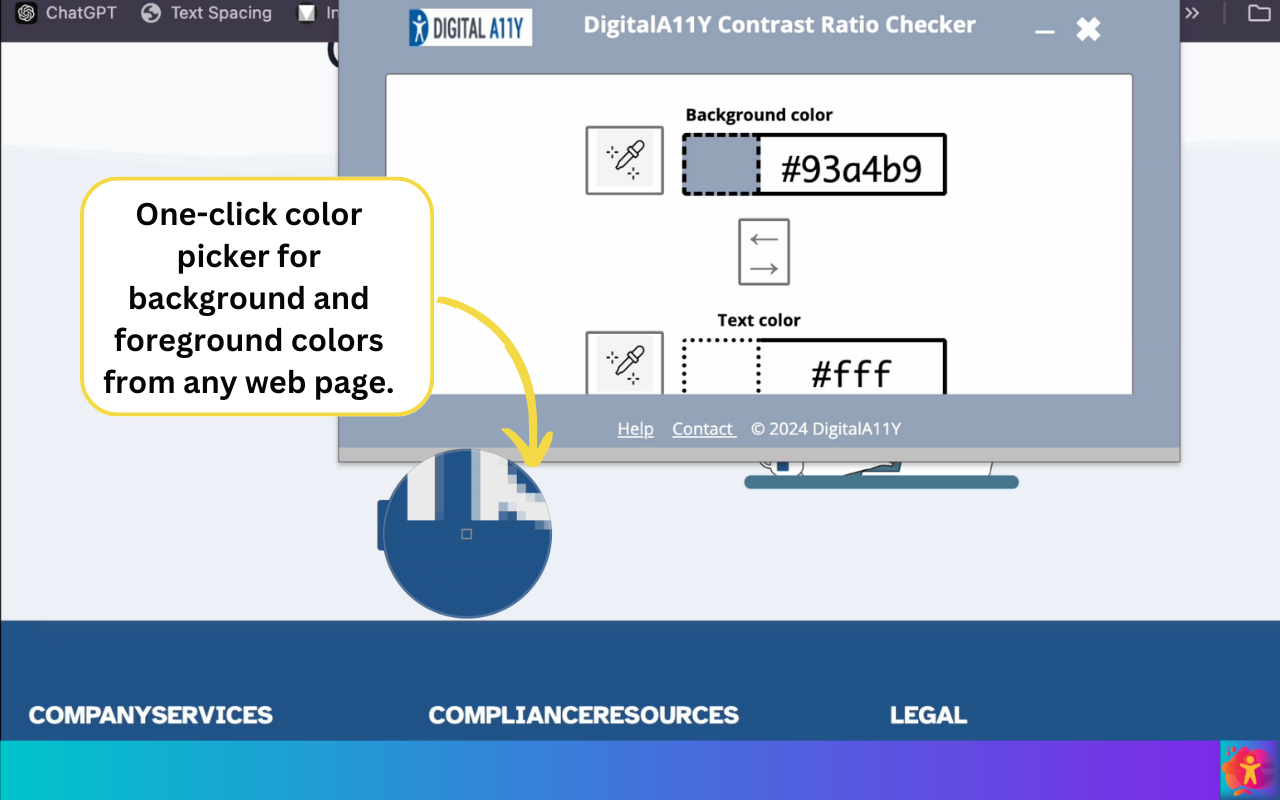
Task: Show more bookmarks via chevron
Action: click(1191, 13)
